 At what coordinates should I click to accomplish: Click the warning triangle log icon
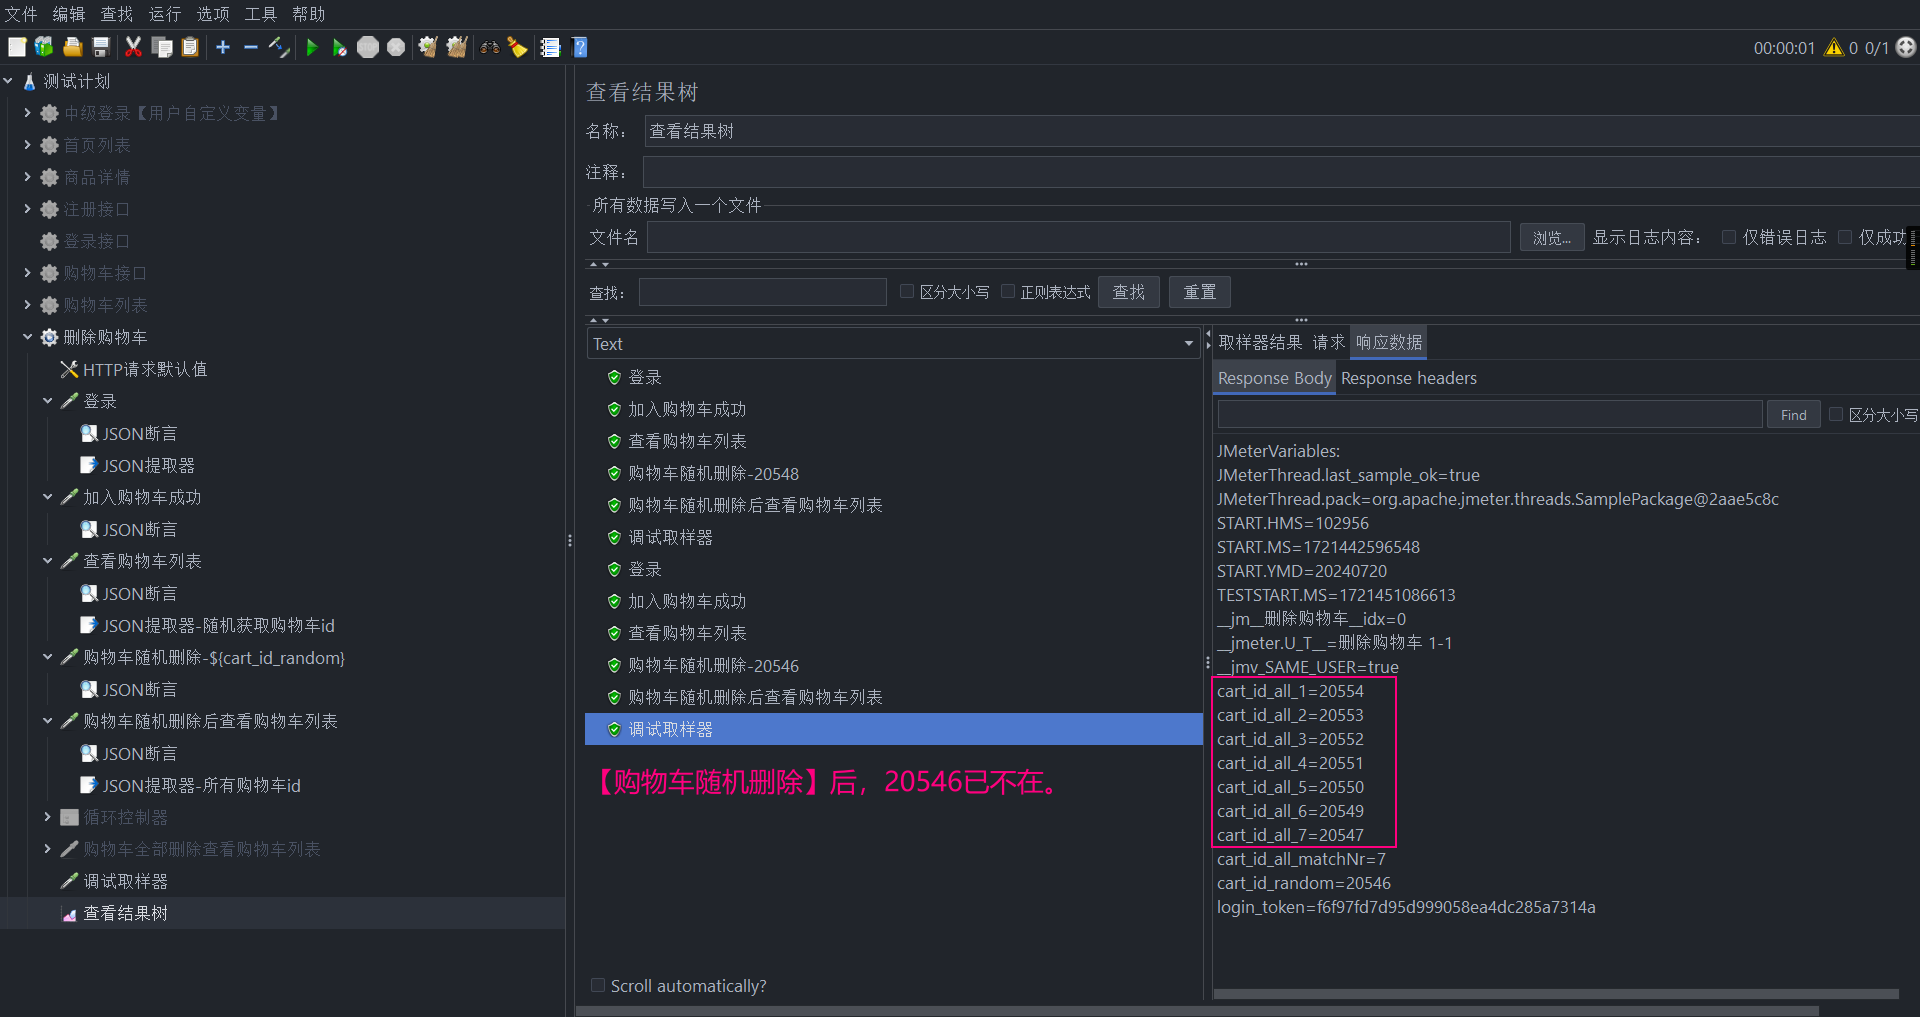click(x=1834, y=47)
